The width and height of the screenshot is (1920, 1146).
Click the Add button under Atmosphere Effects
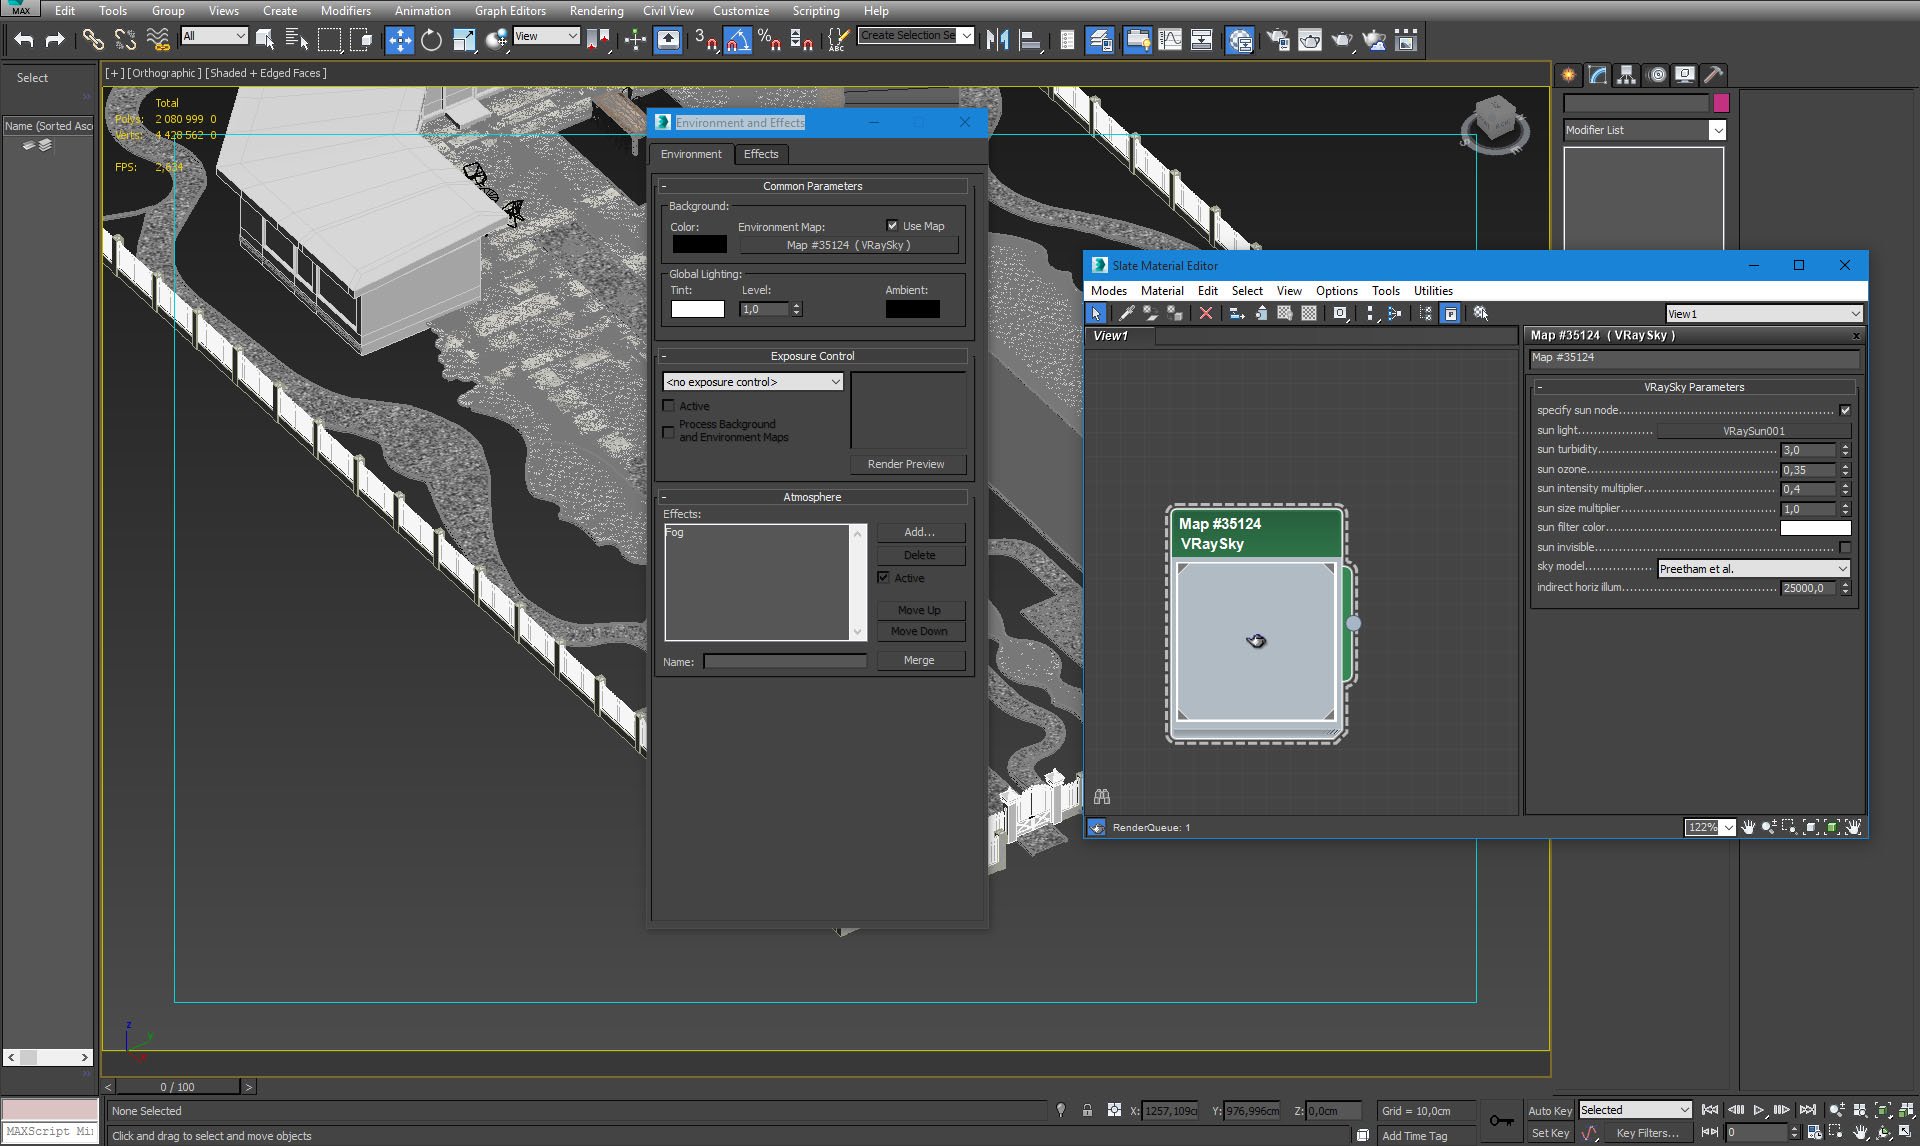(x=919, y=532)
